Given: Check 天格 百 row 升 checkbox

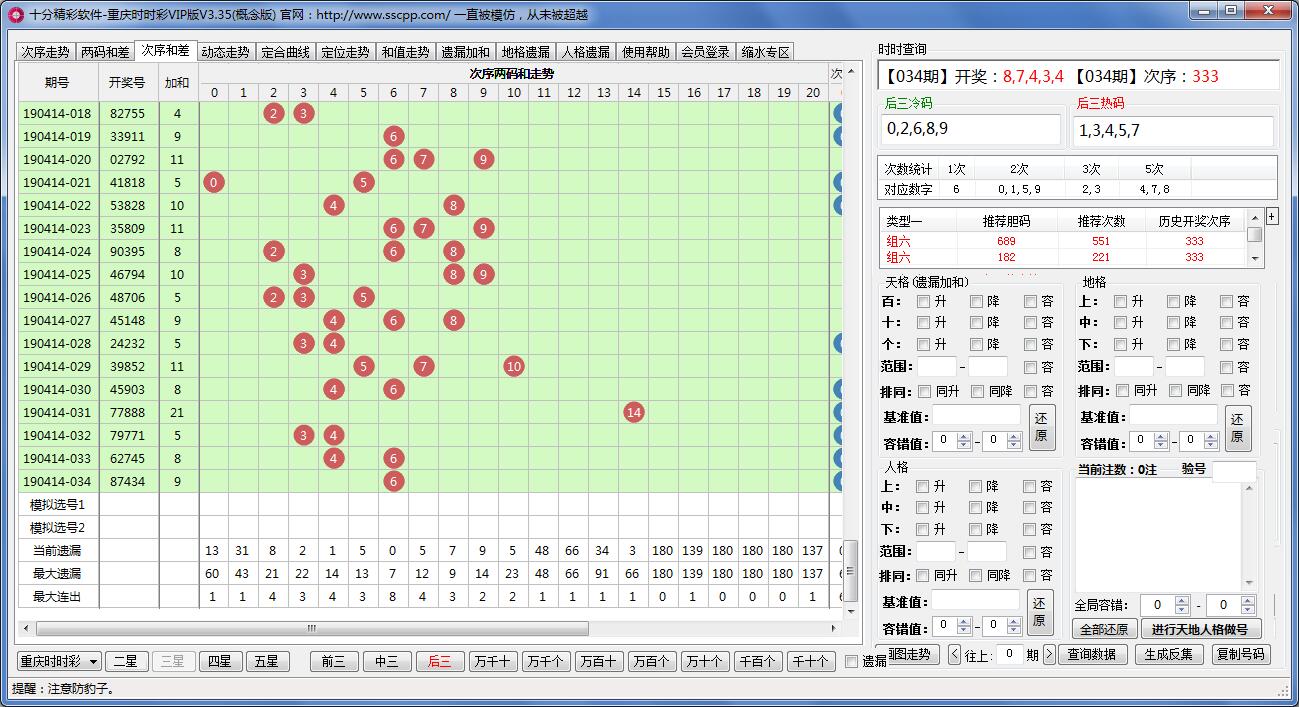Looking at the screenshot, I should coord(924,301).
